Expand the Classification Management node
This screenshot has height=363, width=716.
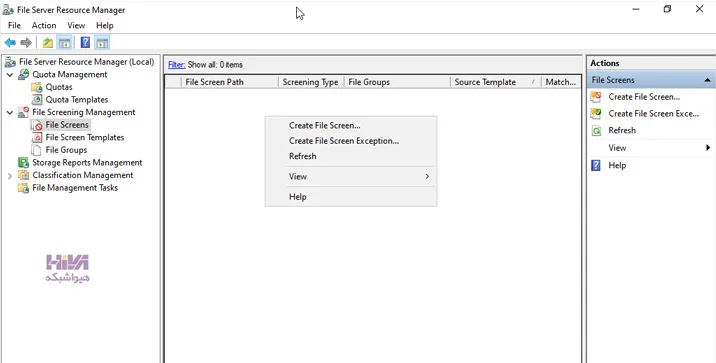[x=10, y=175]
